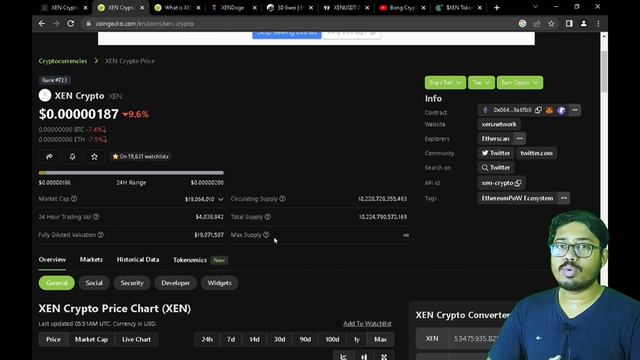Screen dimensions: 640x360
Task: Copy the xen-crypto API id
Action: point(518,183)
